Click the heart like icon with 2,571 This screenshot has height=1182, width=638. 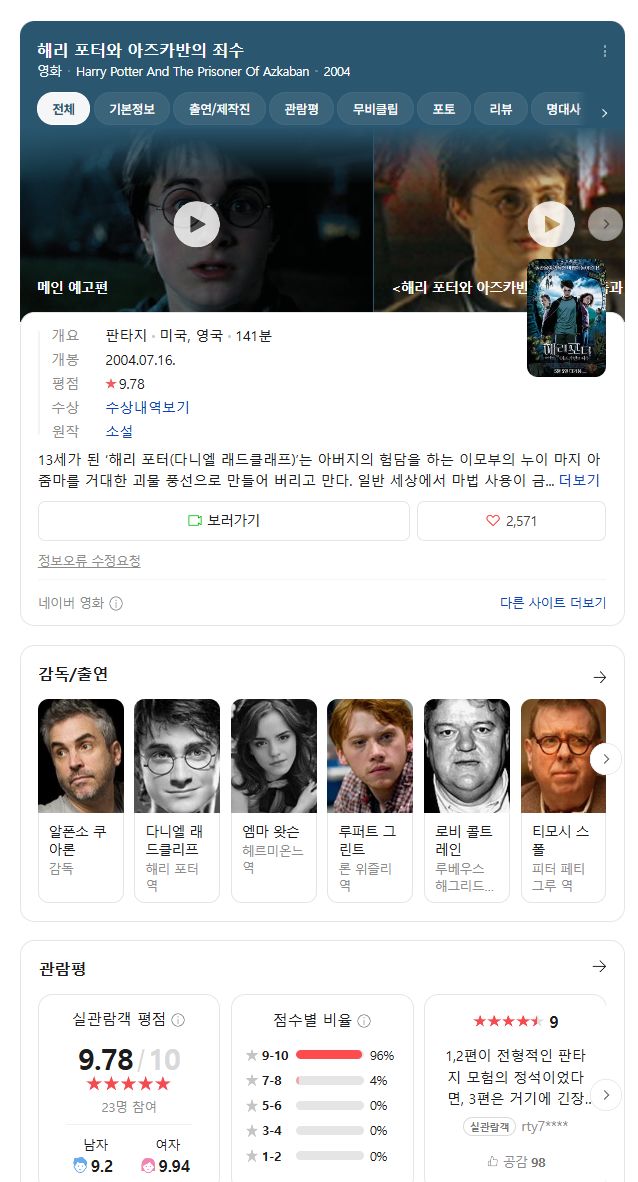(492, 521)
